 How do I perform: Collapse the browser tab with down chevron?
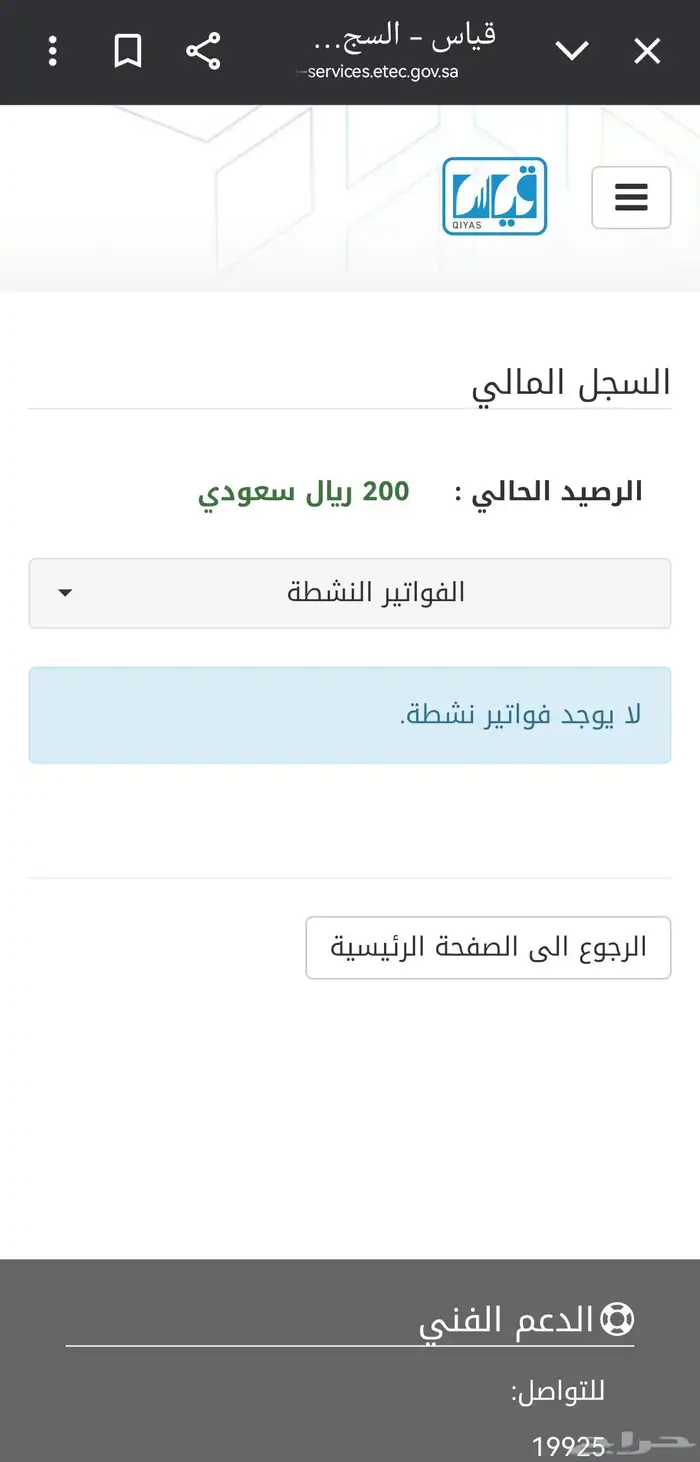(x=572, y=51)
